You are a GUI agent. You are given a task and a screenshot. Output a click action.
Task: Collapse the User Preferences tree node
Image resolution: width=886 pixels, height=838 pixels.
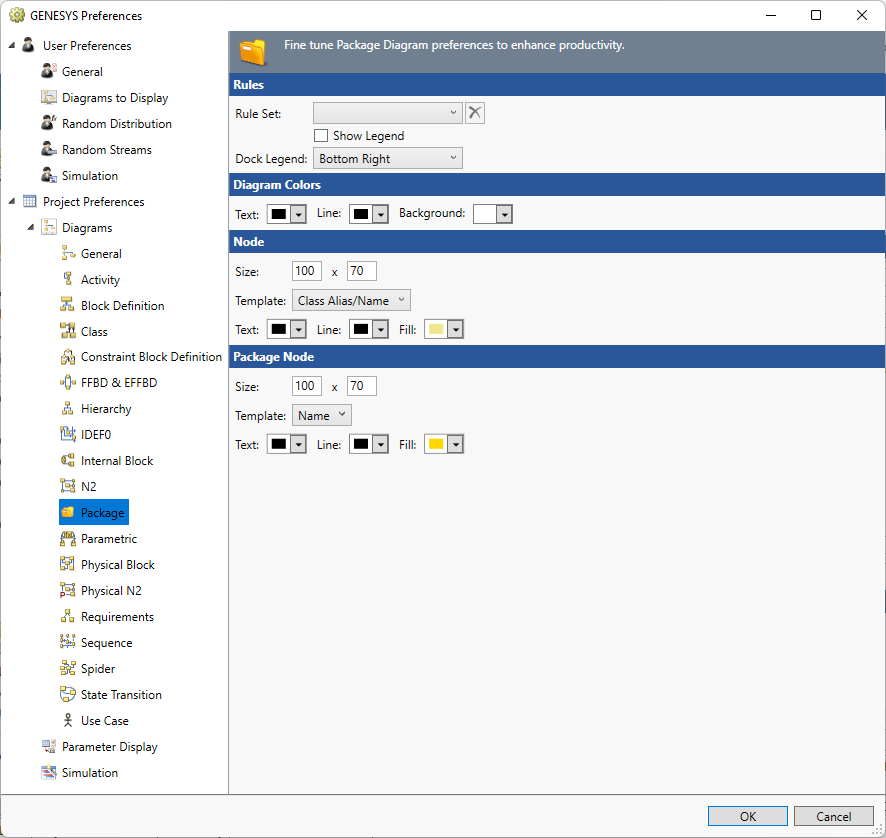pyautogui.click(x=10, y=45)
